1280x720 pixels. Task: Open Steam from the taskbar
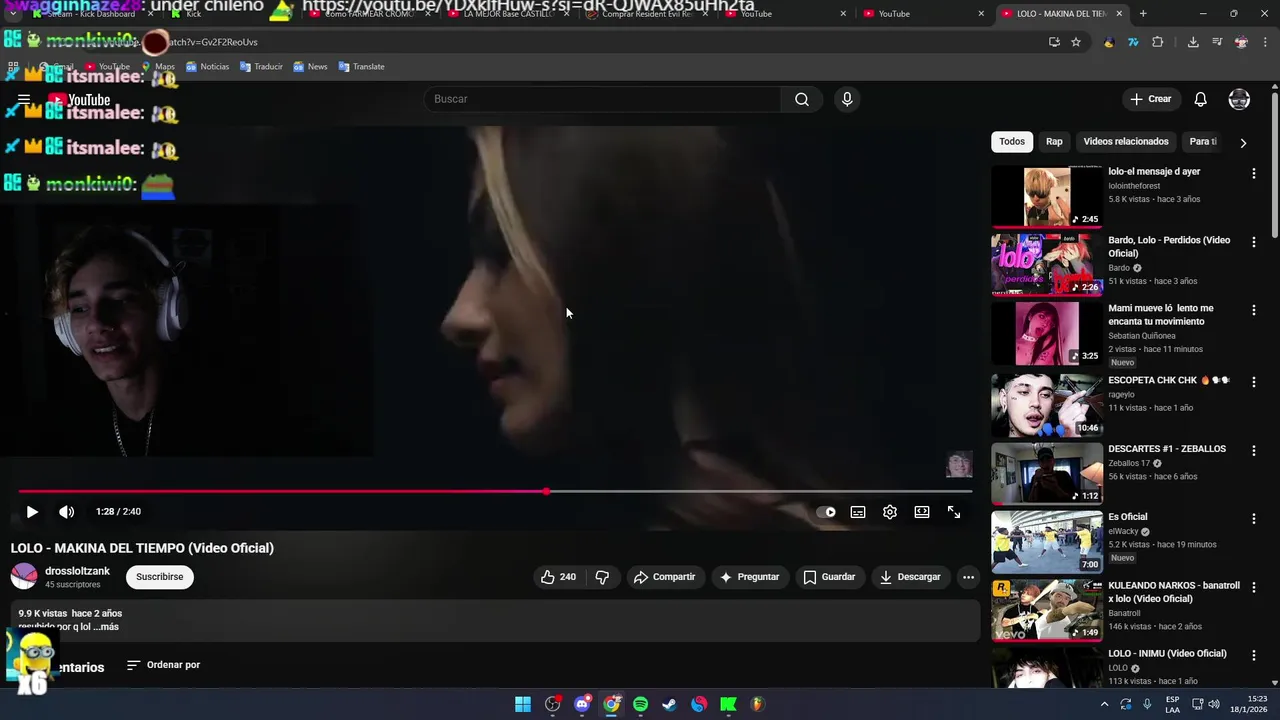coord(670,704)
